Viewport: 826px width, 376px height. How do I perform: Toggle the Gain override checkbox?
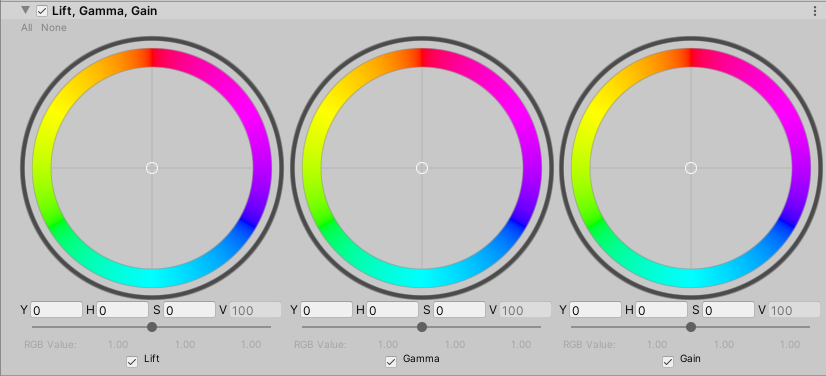668,362
